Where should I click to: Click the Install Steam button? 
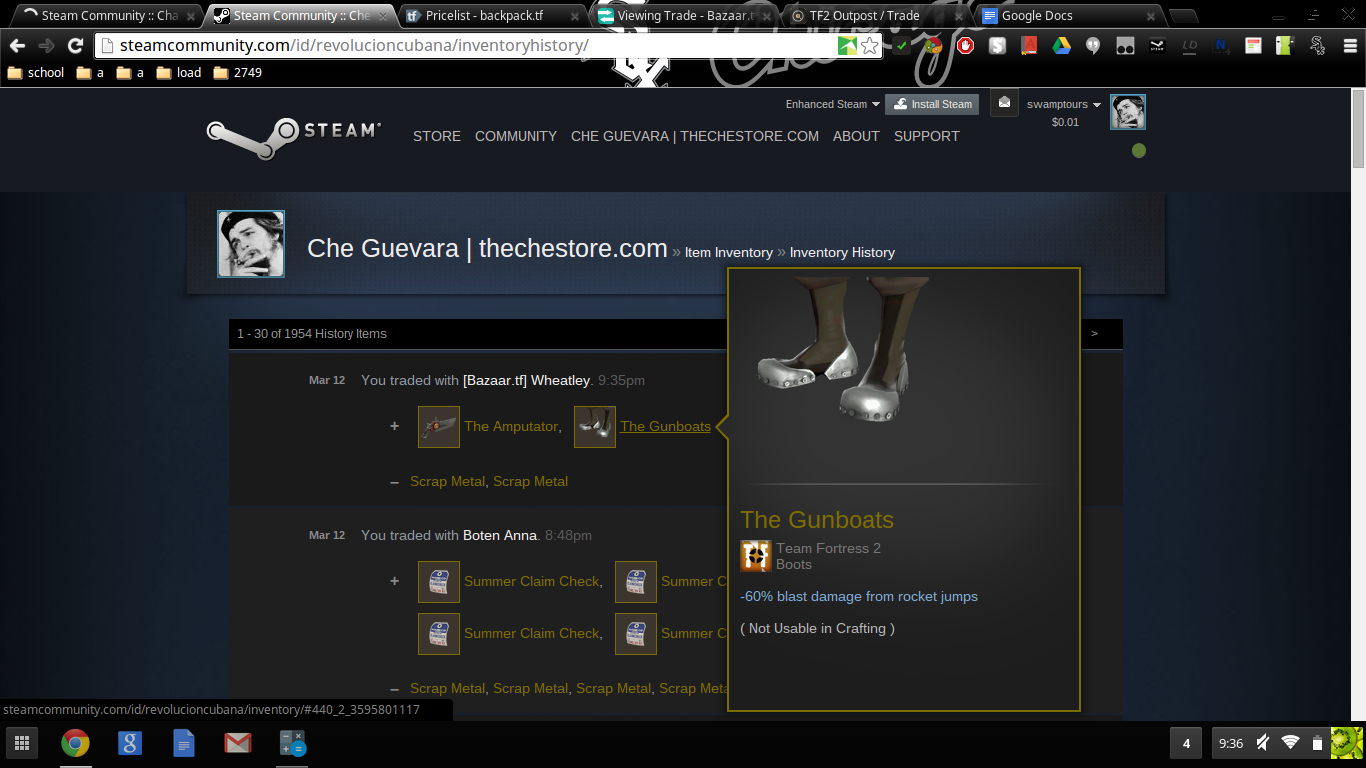click(x=932, y=104)
